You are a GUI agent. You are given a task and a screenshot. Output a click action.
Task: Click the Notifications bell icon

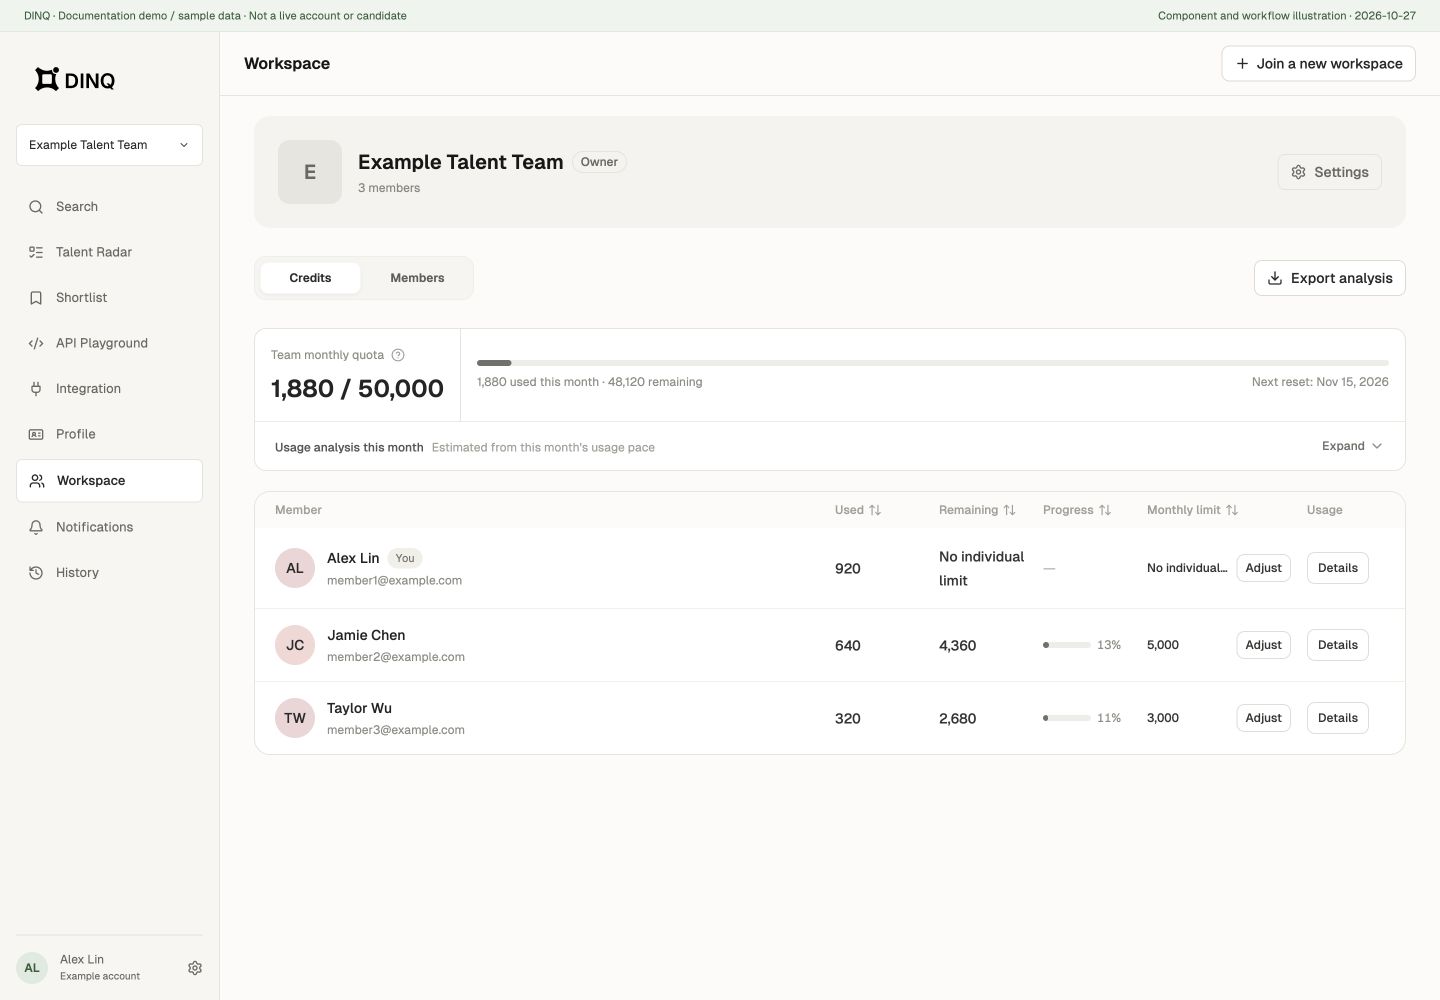point(36,527)
